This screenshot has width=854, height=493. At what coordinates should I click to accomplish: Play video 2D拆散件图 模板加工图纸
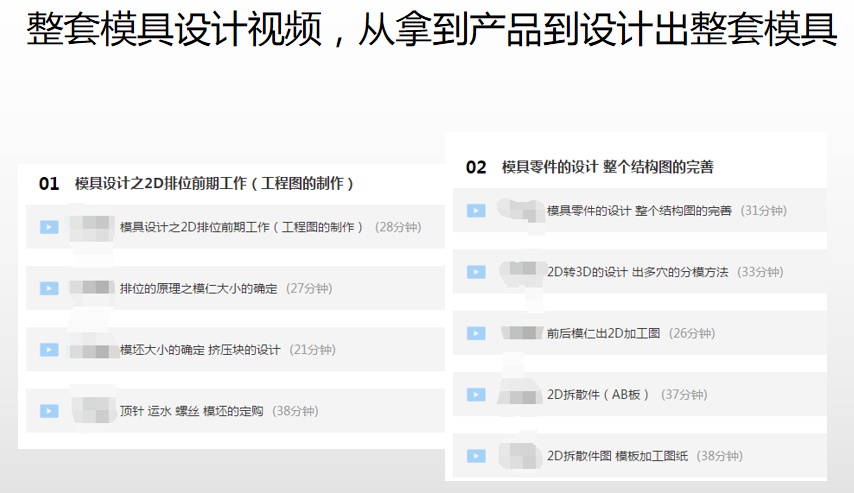pos(476,456)
